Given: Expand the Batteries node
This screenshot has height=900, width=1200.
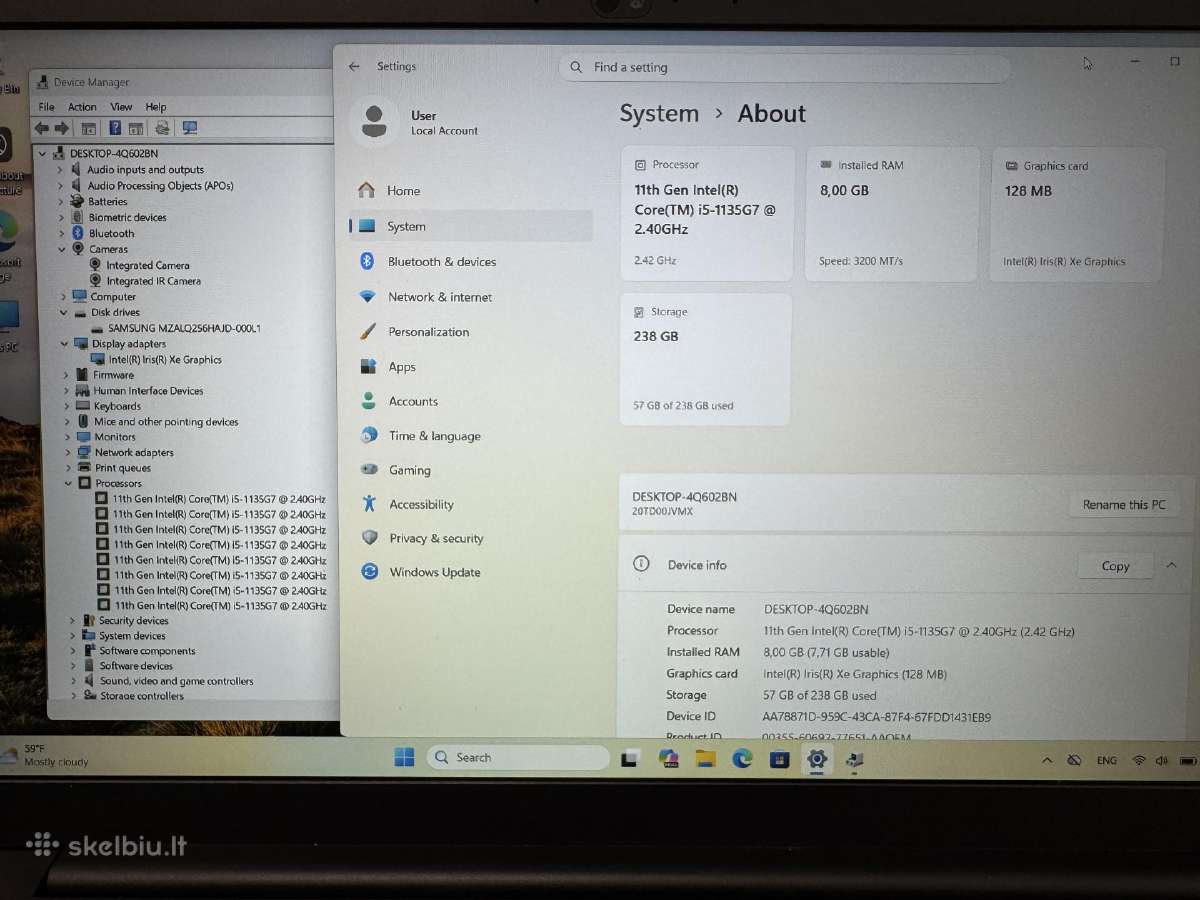Looking at the screenshot, I should point(60,202).
